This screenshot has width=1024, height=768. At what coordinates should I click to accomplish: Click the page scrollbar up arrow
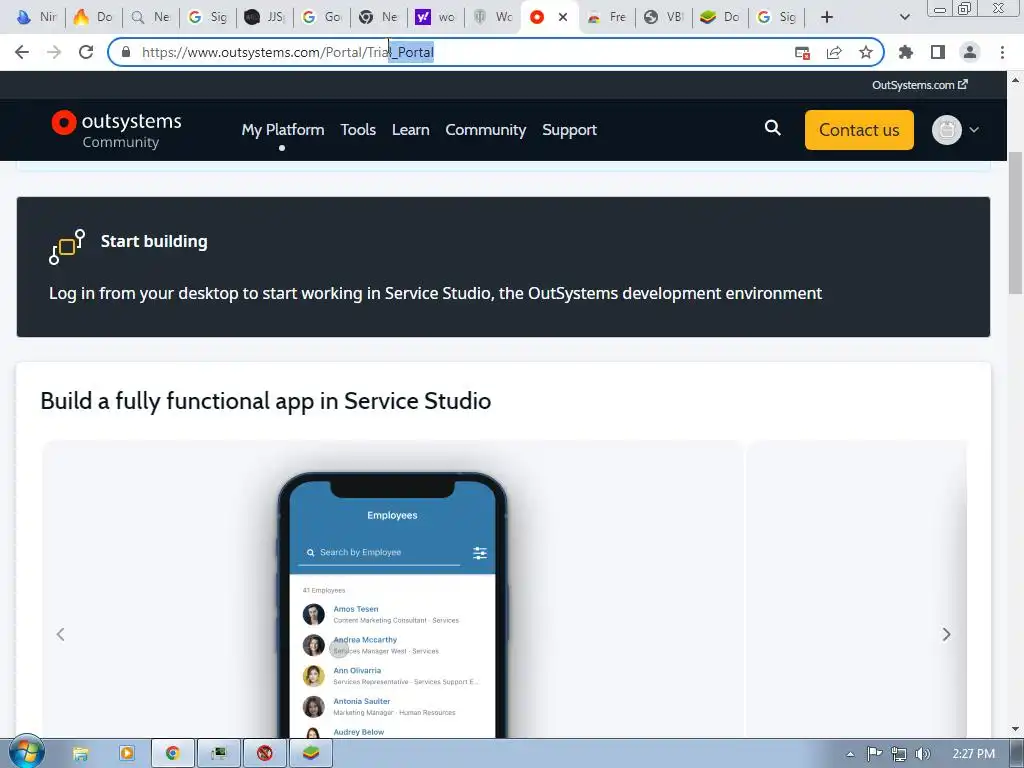pyautogui.click(x=1016, y=80)
